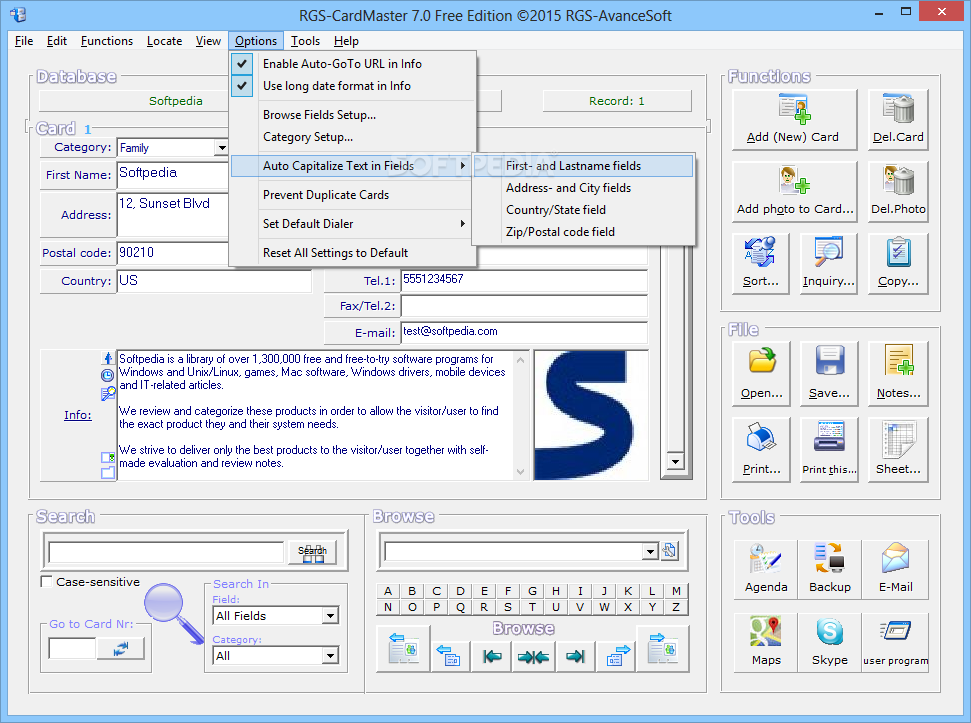Screen dimensions: 971x723
Task: Open a database file with Open...
Action: [x=761, y=373]
